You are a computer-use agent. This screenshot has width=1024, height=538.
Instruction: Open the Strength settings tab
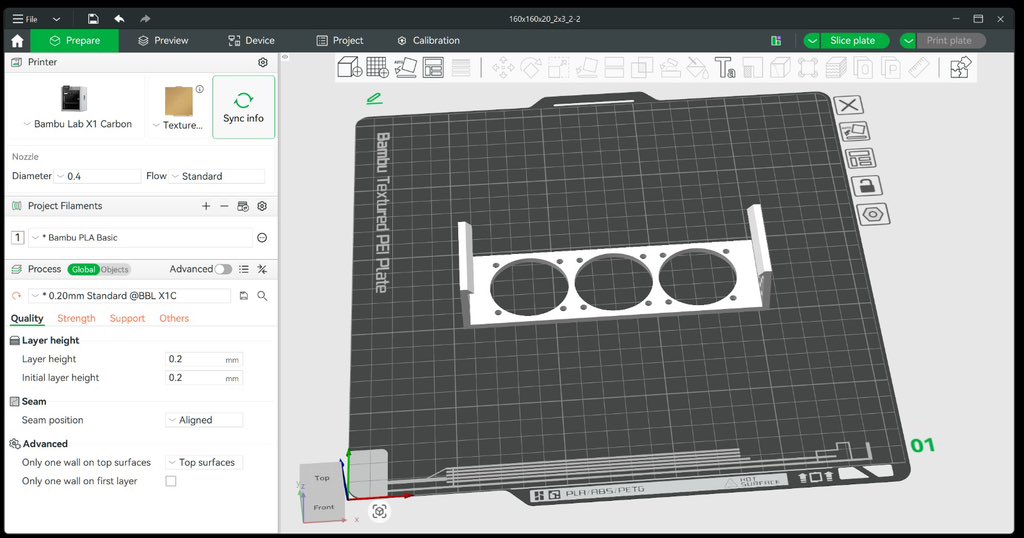pos(76,319)
